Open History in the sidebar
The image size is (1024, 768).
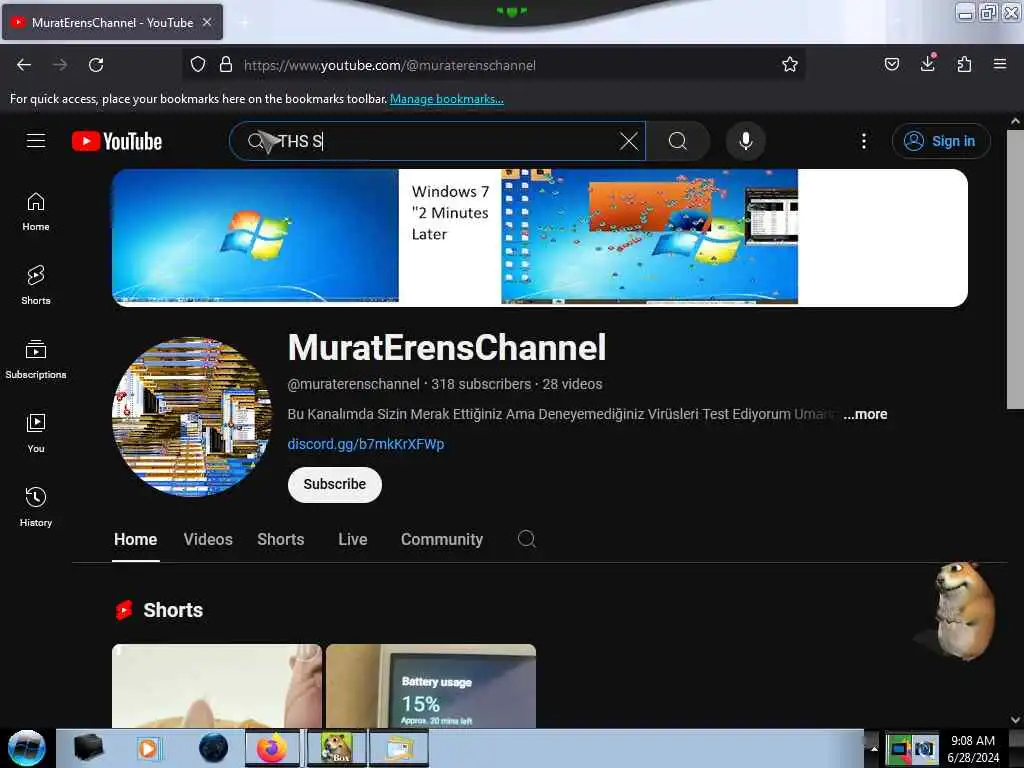(x=36, y=507)
